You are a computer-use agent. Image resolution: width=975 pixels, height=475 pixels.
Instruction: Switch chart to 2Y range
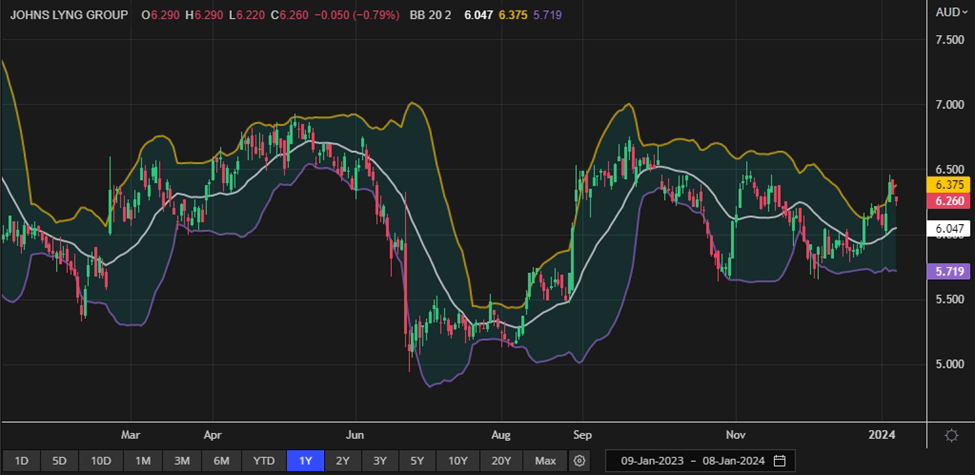point(343,461)
